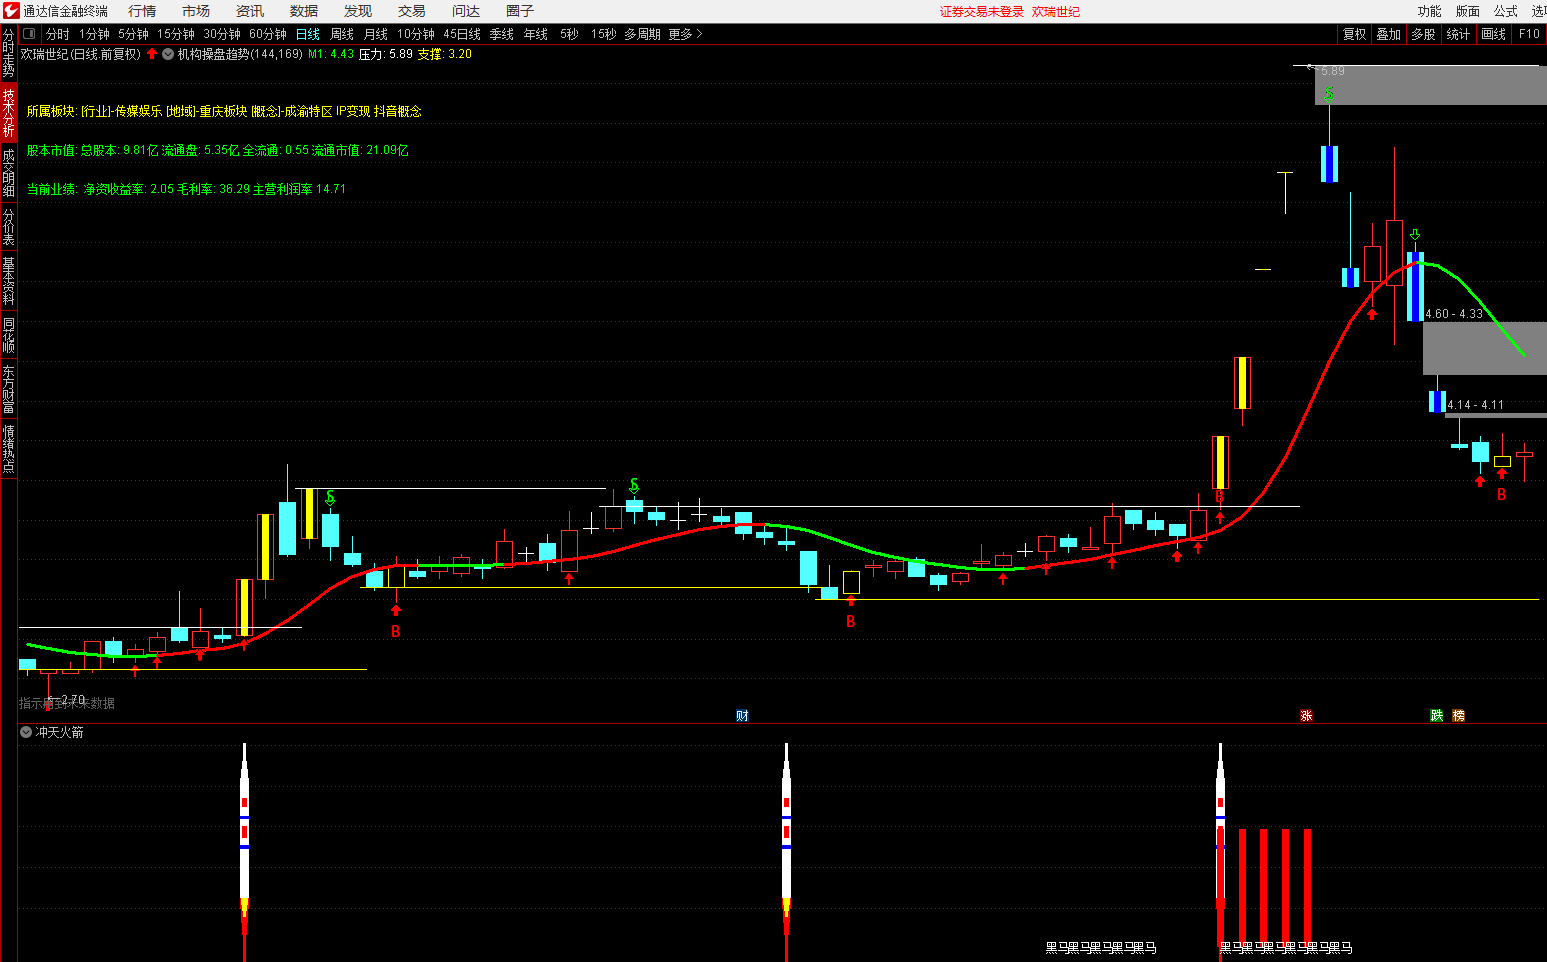
Task: Expand the 冲天火箭 indicator dropdown
Action: coord(26,732)
